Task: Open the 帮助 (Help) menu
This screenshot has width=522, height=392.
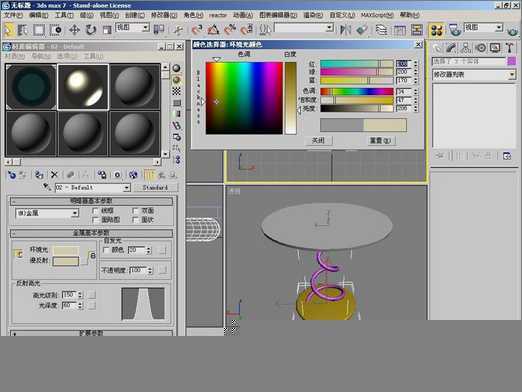Action: click(x=409, y=15)
